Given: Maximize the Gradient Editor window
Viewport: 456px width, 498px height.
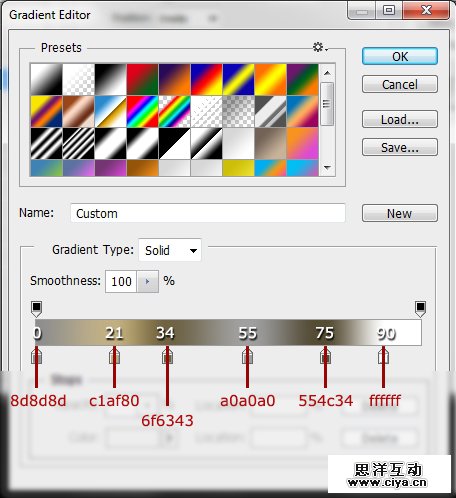Looking at the screenshot, I should (x=389, y=10).
